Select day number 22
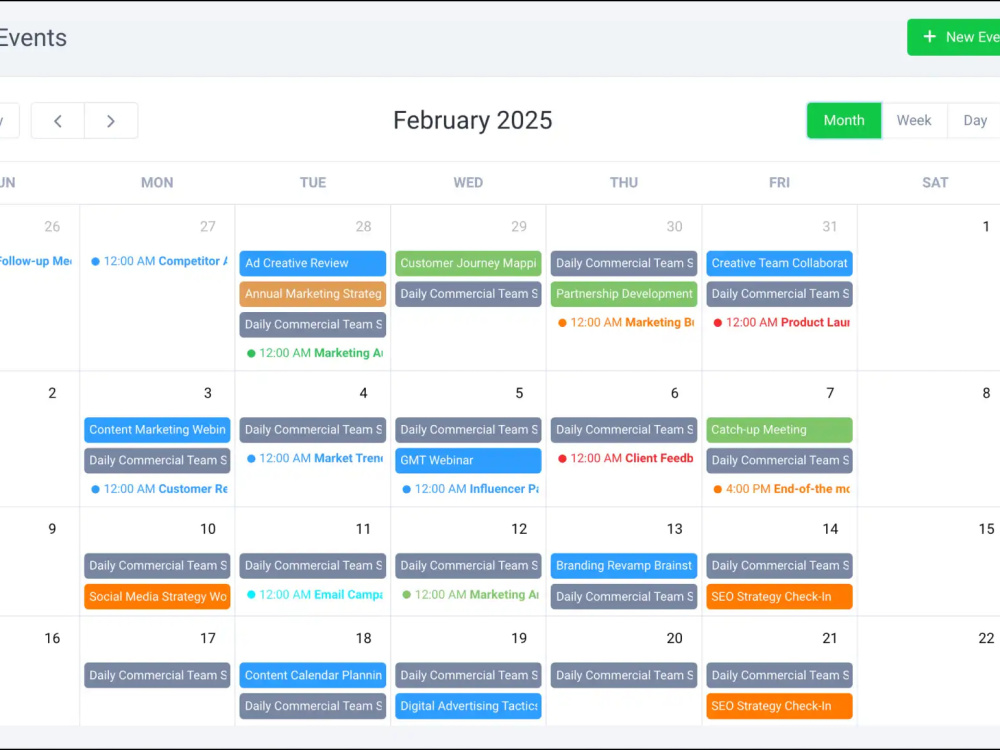This screenshot has height=750, width=1000. point(986,638)
